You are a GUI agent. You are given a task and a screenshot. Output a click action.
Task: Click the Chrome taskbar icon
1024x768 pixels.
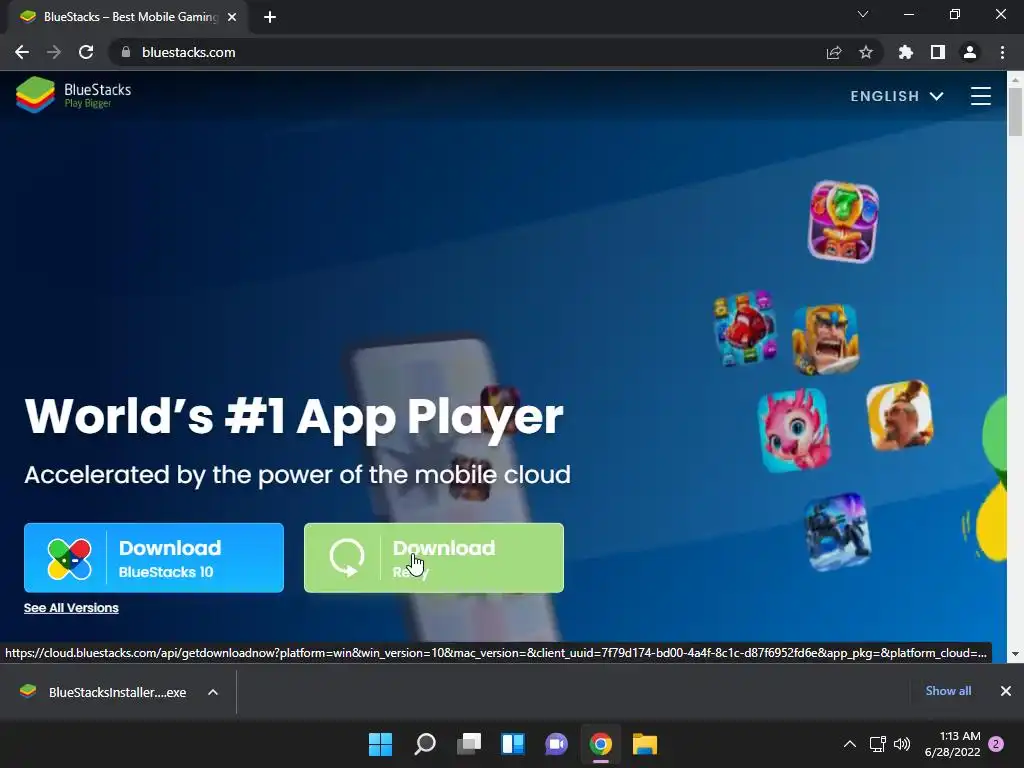click(601, 744)
